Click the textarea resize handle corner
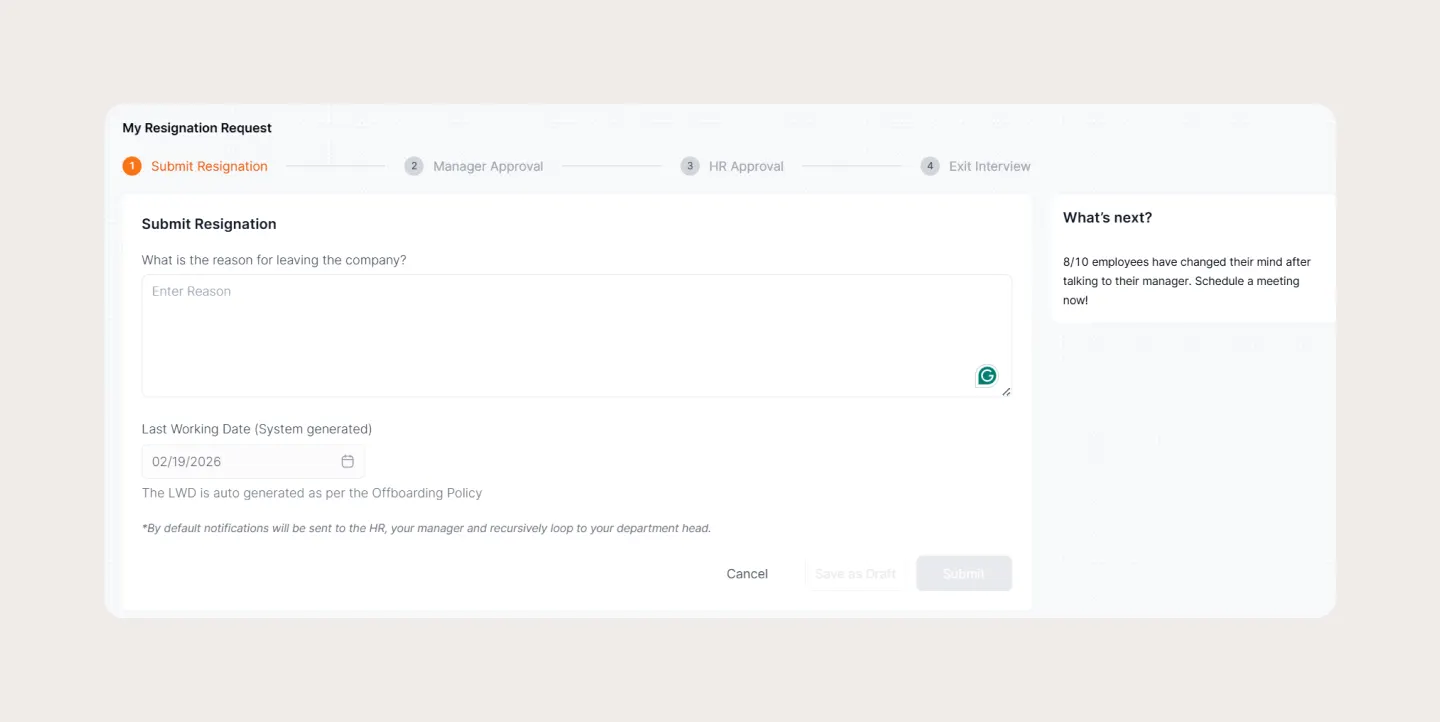This screenshot has height=722, width=1440. tap(1007, 390)
